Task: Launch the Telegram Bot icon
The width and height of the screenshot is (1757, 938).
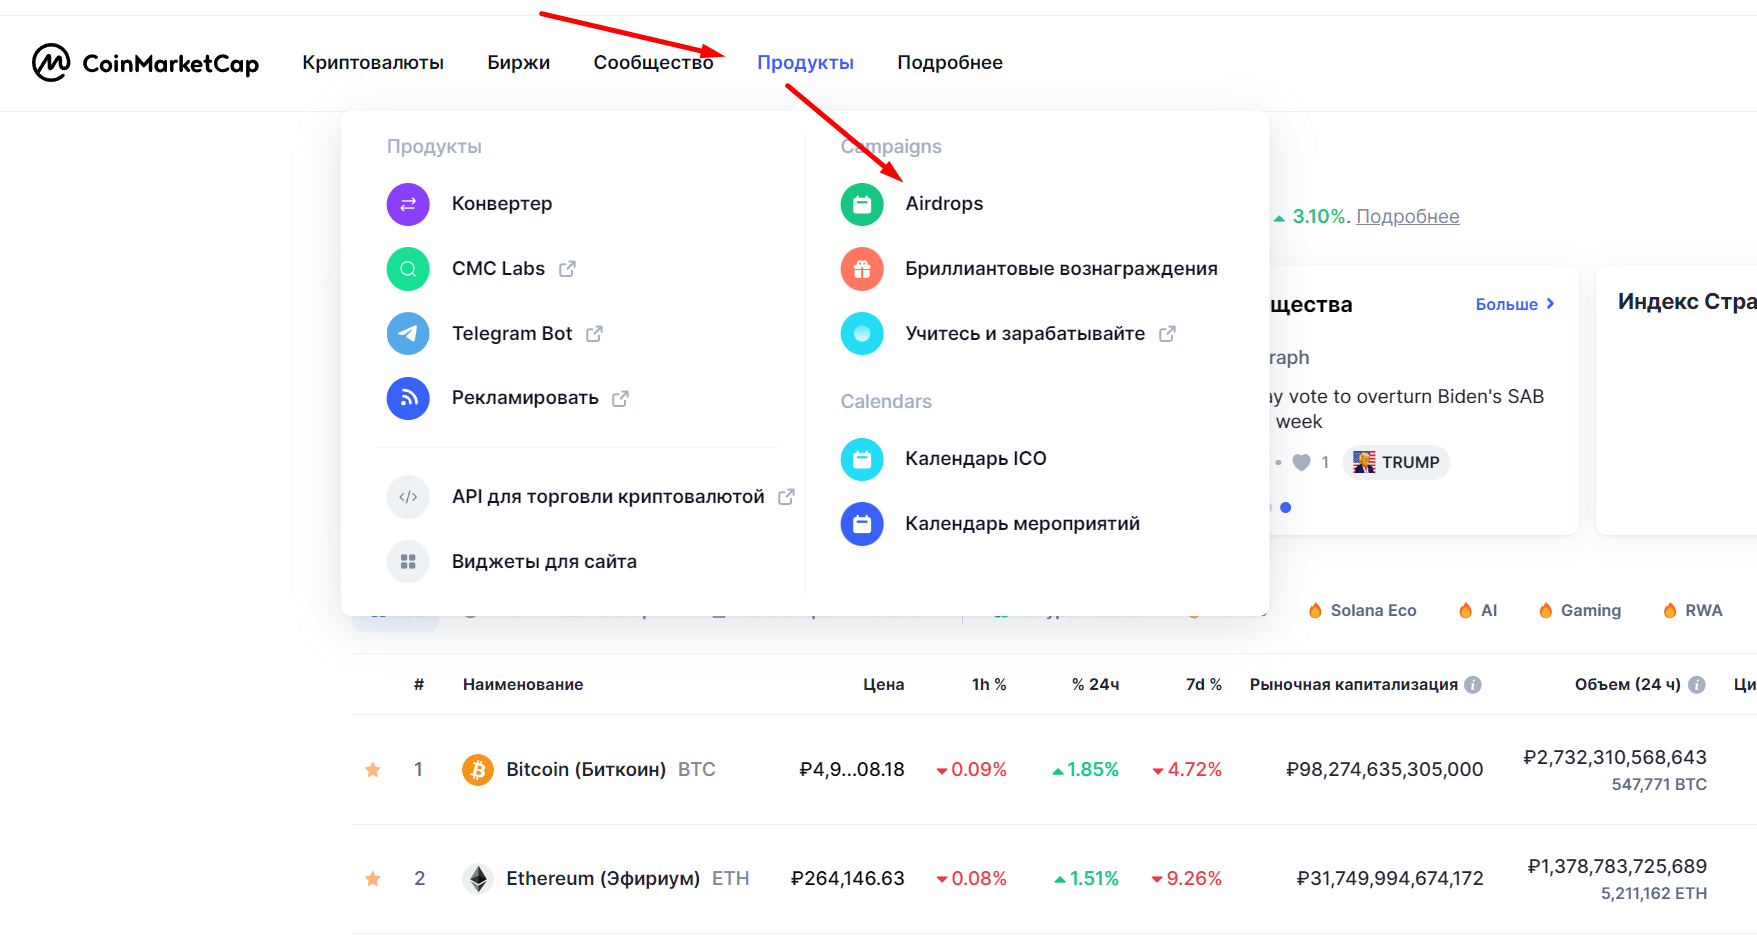Action: 408,333
